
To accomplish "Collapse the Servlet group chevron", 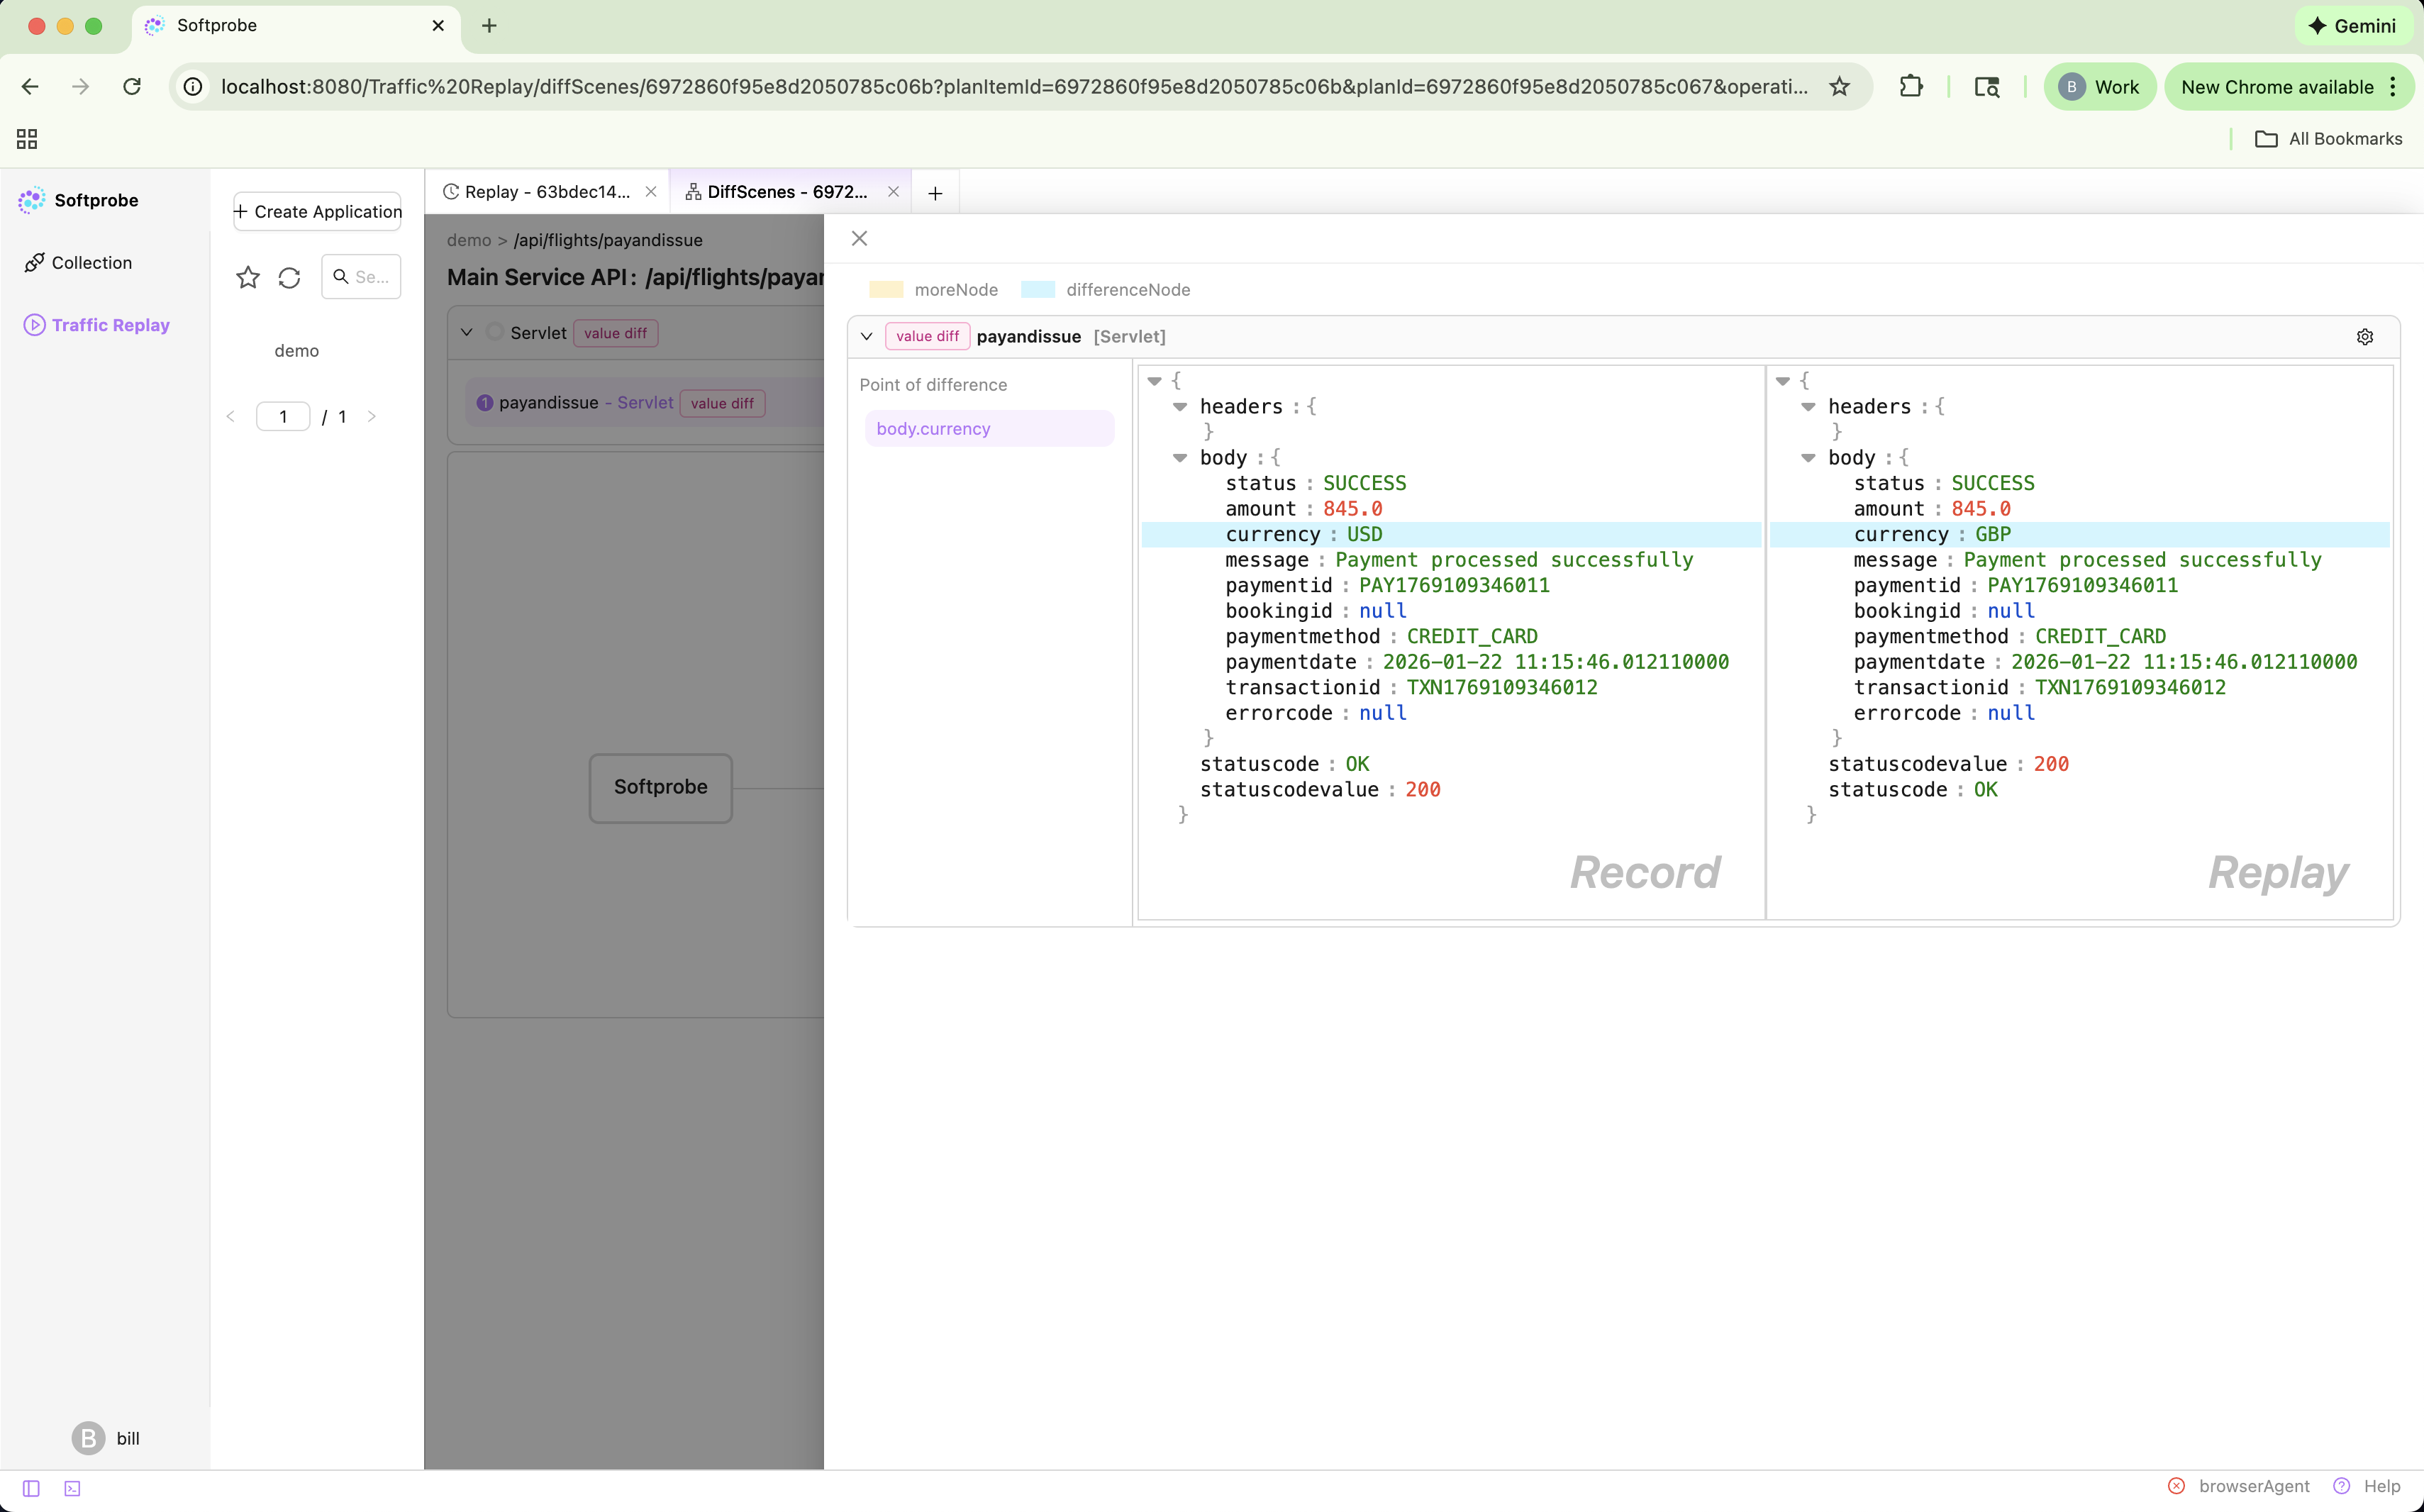I will point(466,332).
